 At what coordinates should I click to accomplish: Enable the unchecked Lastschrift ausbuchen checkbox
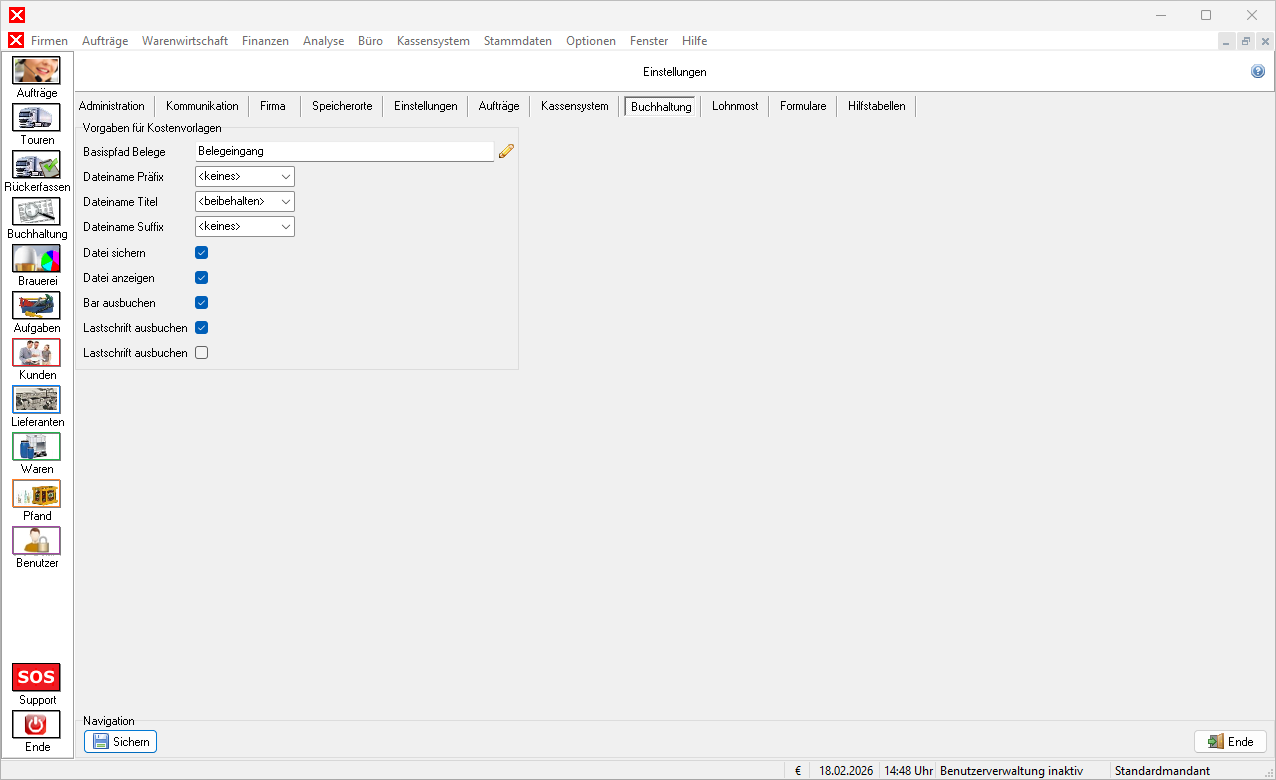201,353
